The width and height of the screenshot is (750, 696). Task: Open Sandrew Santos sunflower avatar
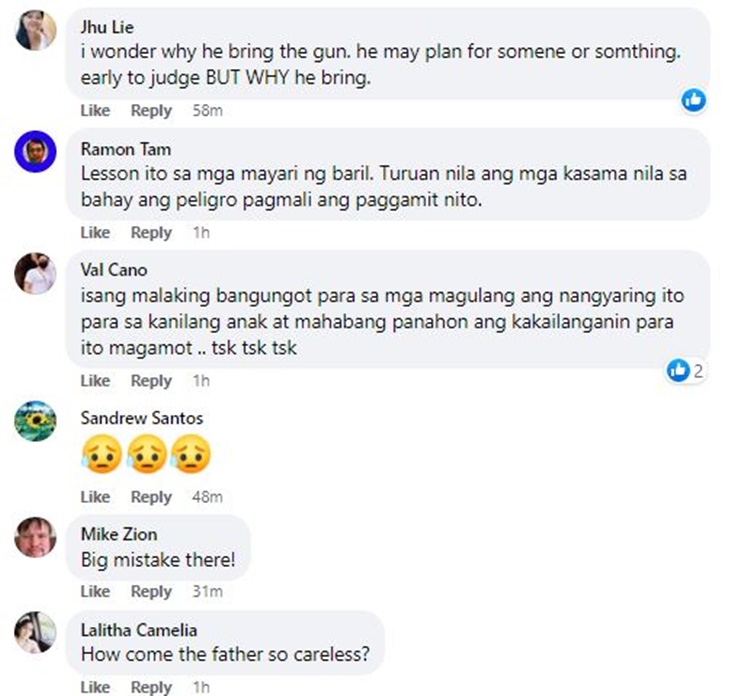point(35,420)
